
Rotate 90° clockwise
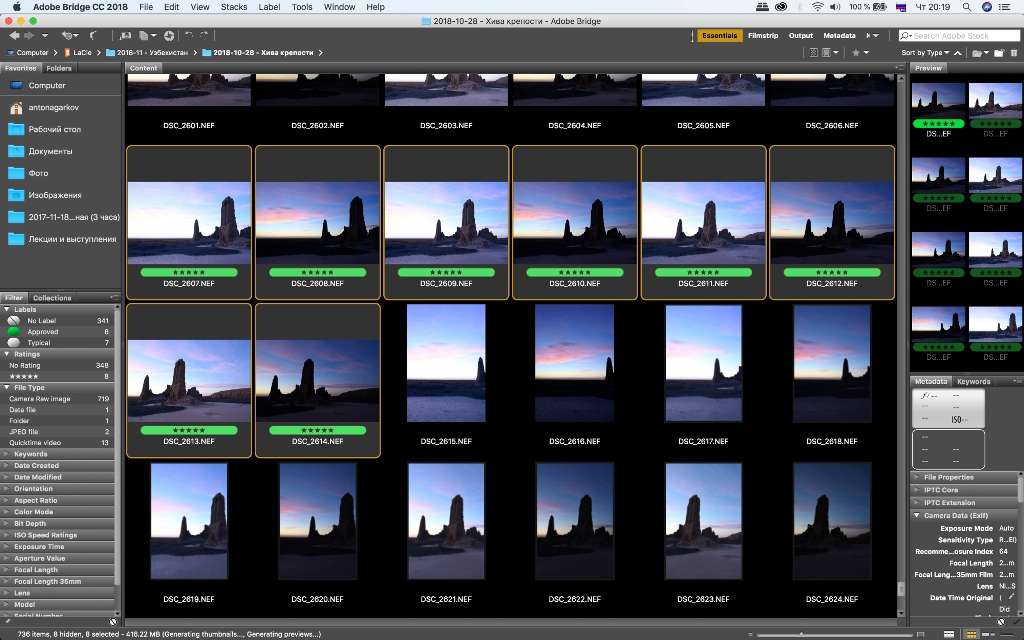click(204, 35)
